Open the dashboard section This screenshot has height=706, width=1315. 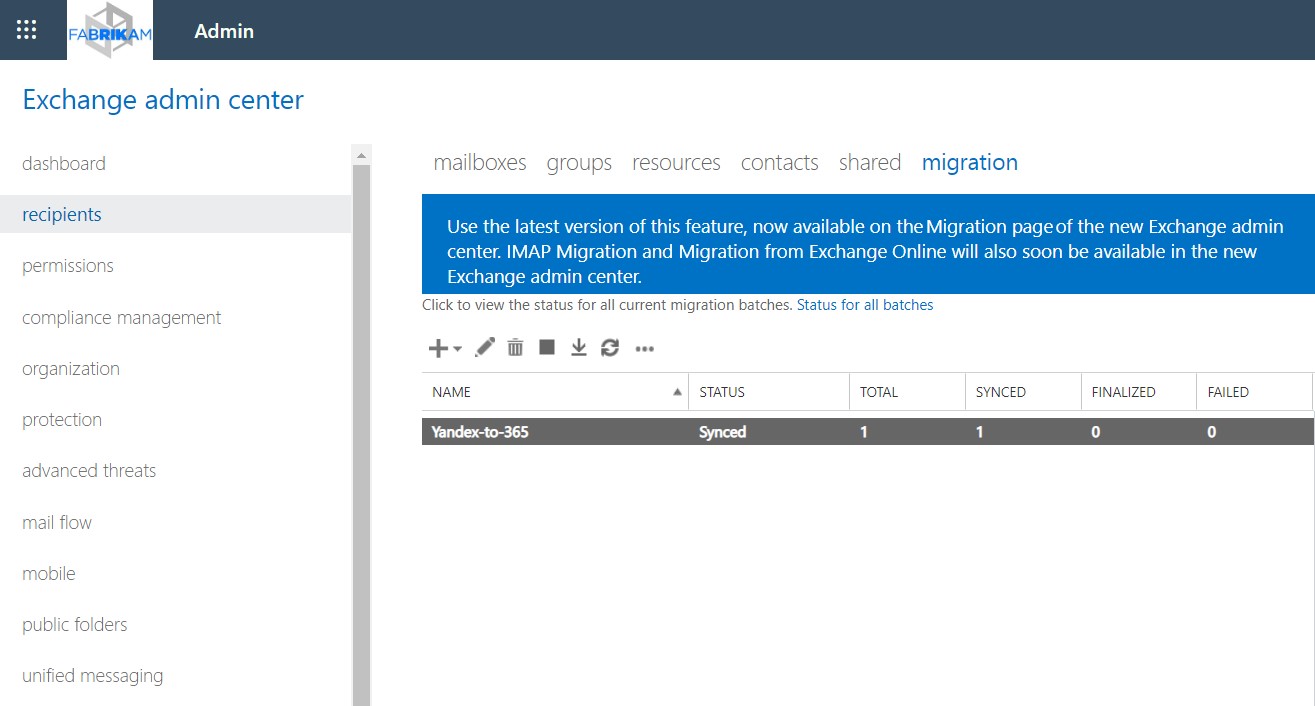[64, 163]
